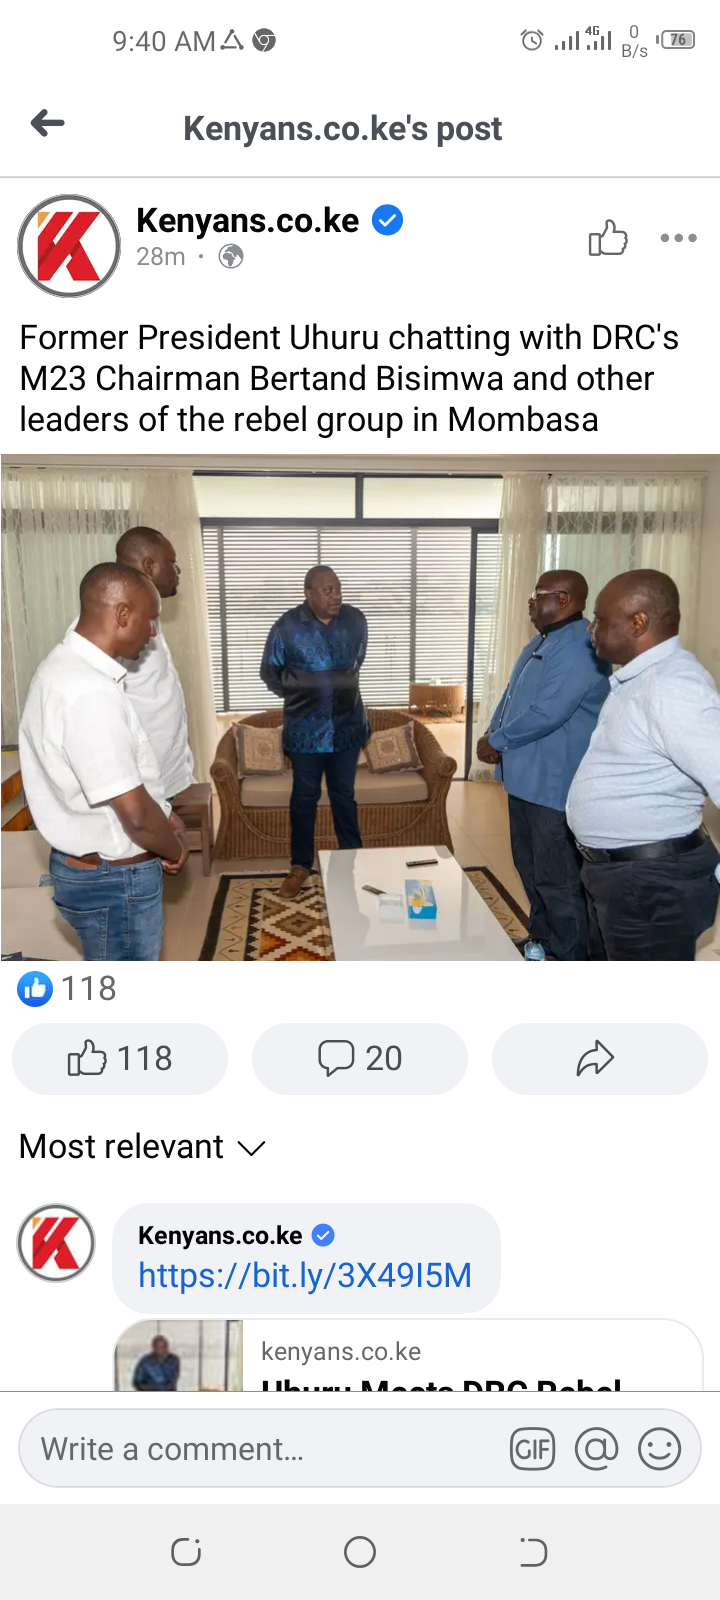Tap the commenter Kenyans.co.ke avatar
The width and height of the screenshot is (720, 1600).
(56, 1243)
